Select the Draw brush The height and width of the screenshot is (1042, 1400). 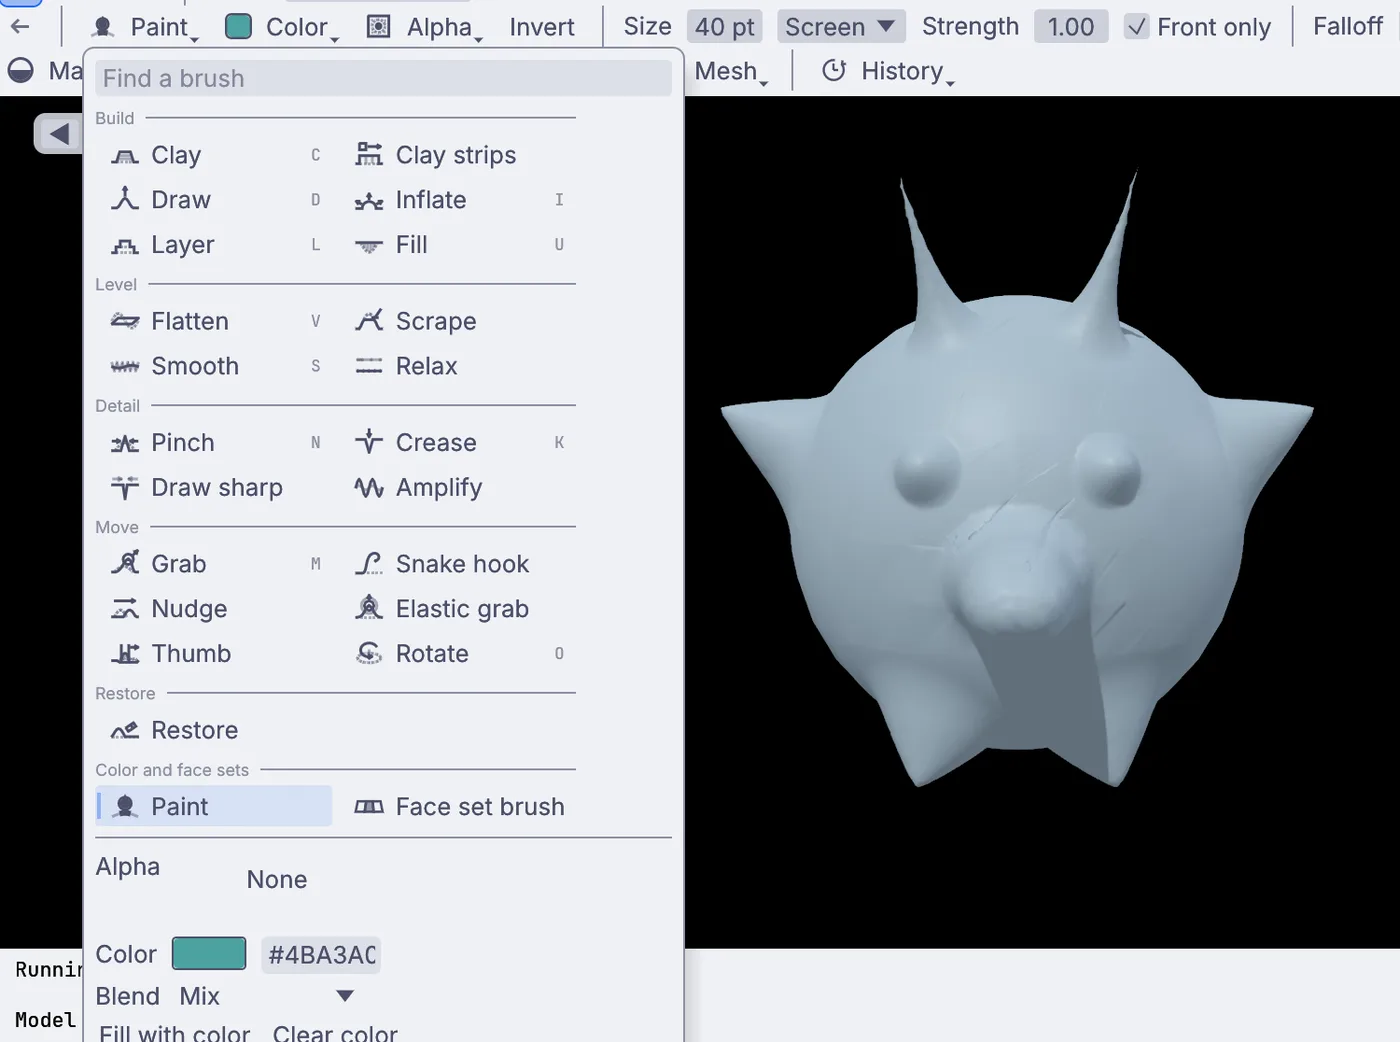coord(214,200)
